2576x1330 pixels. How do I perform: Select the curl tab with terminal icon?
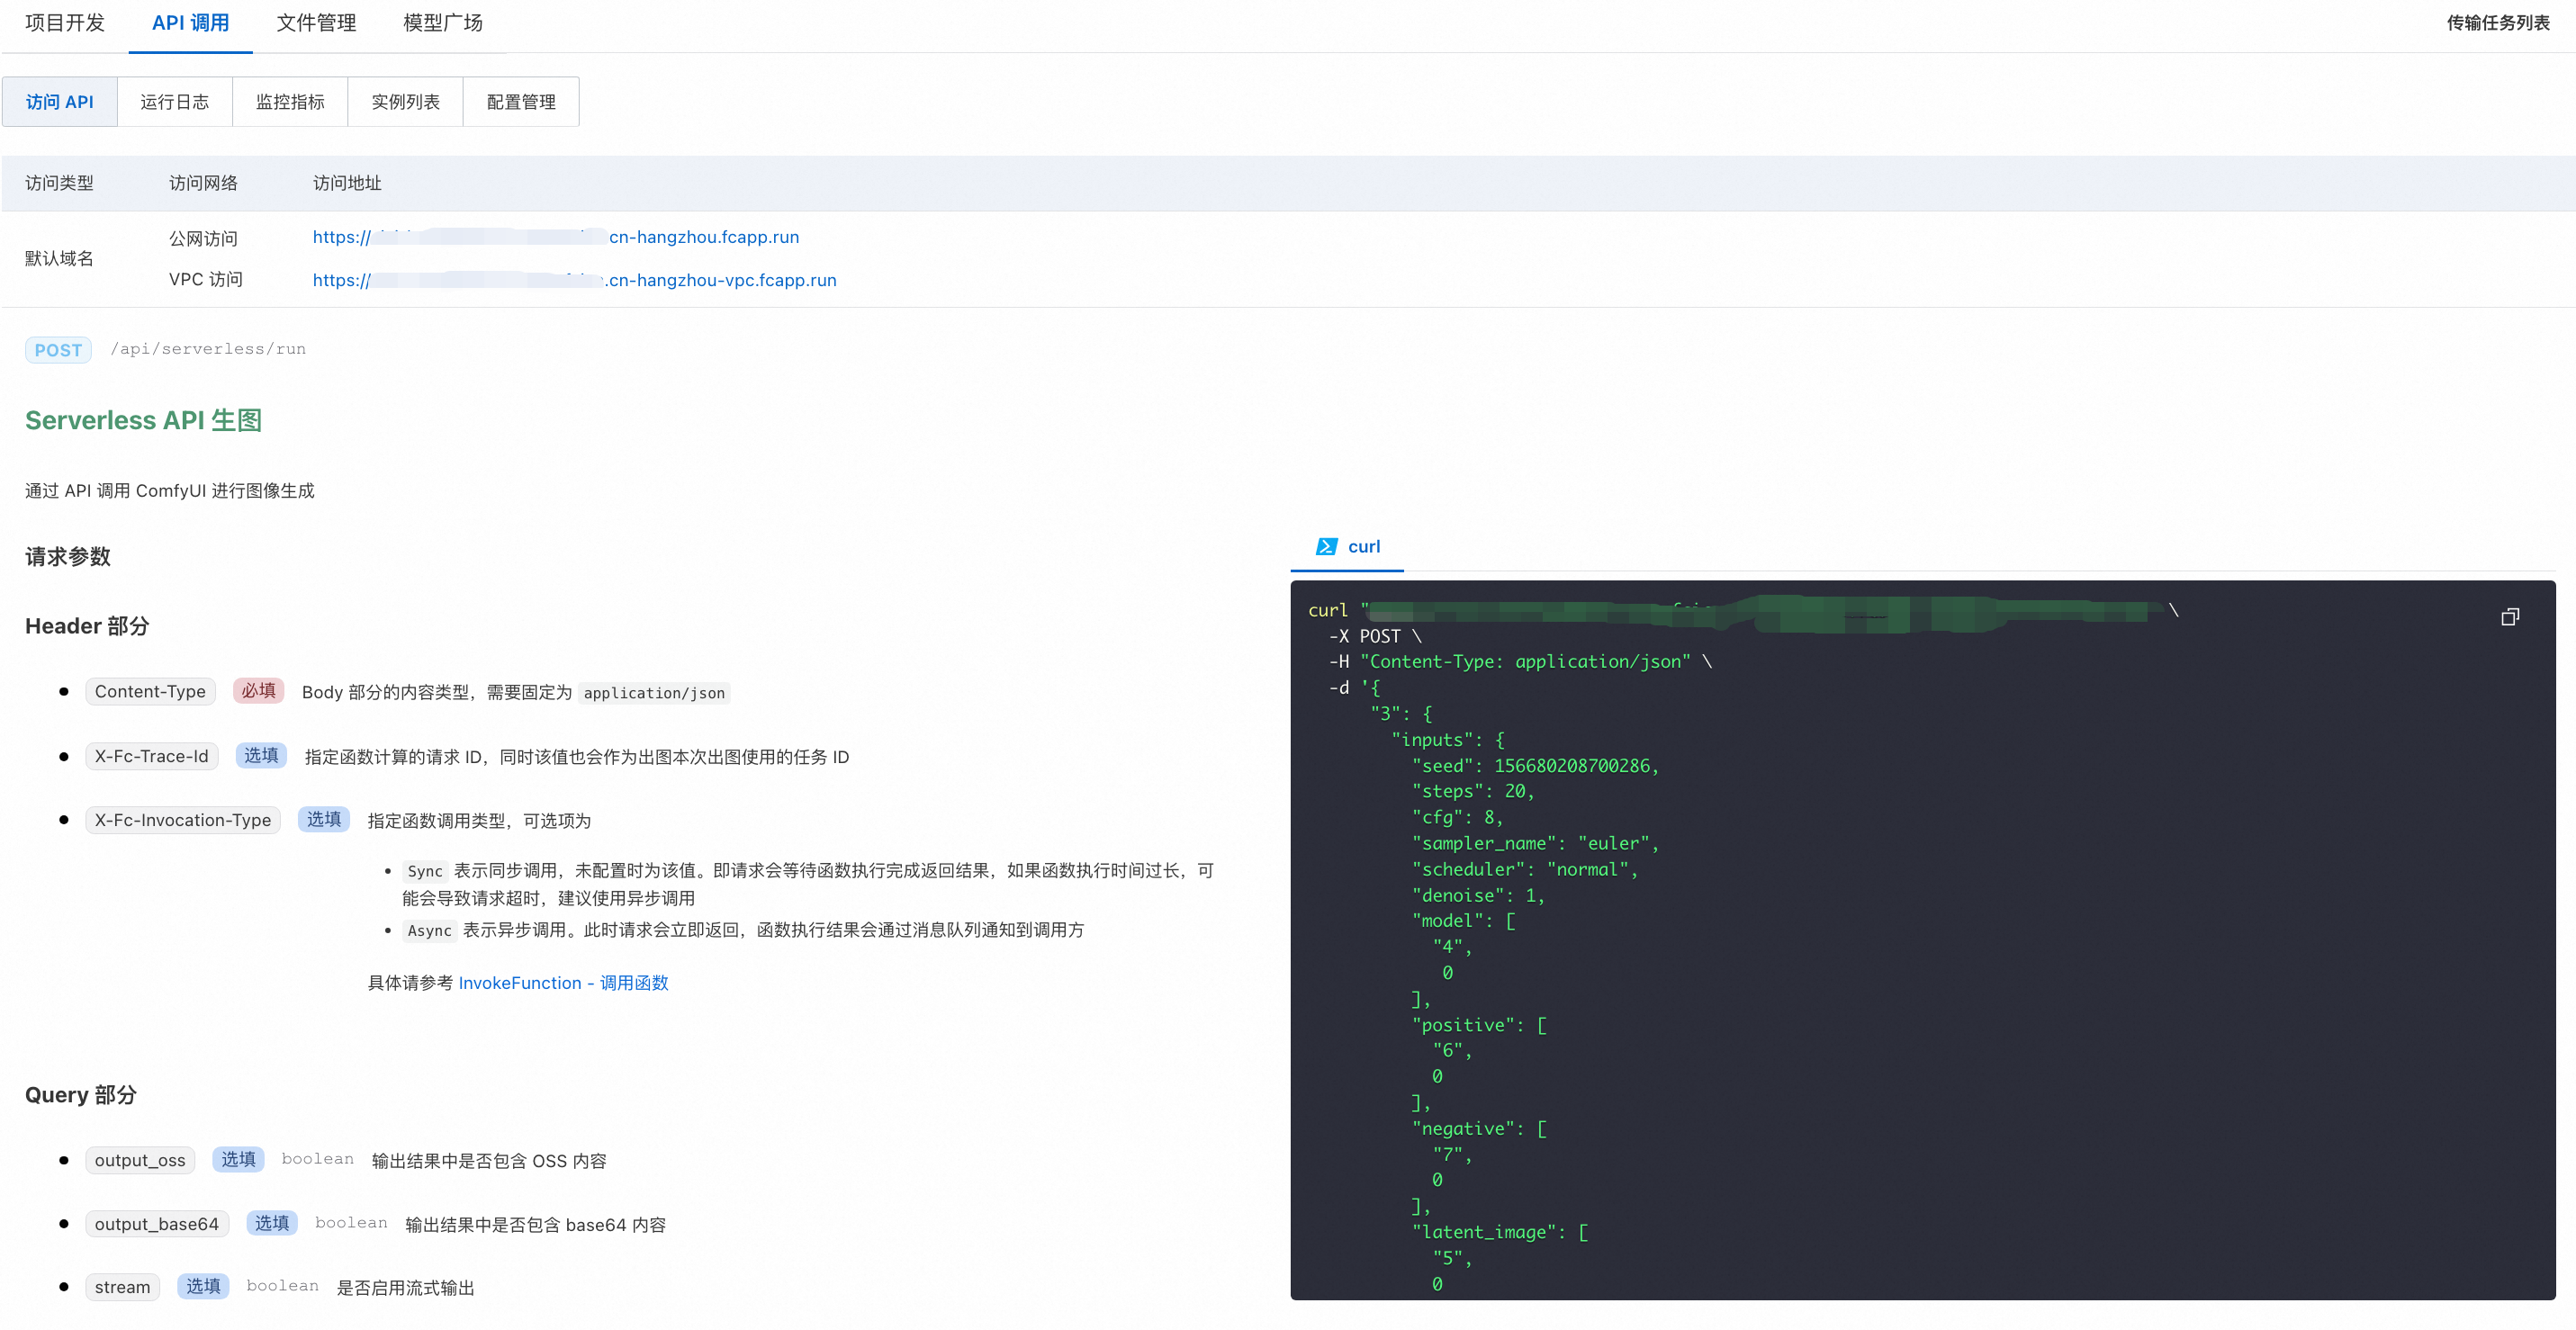pyautogui.click(x=1348, y=546)
